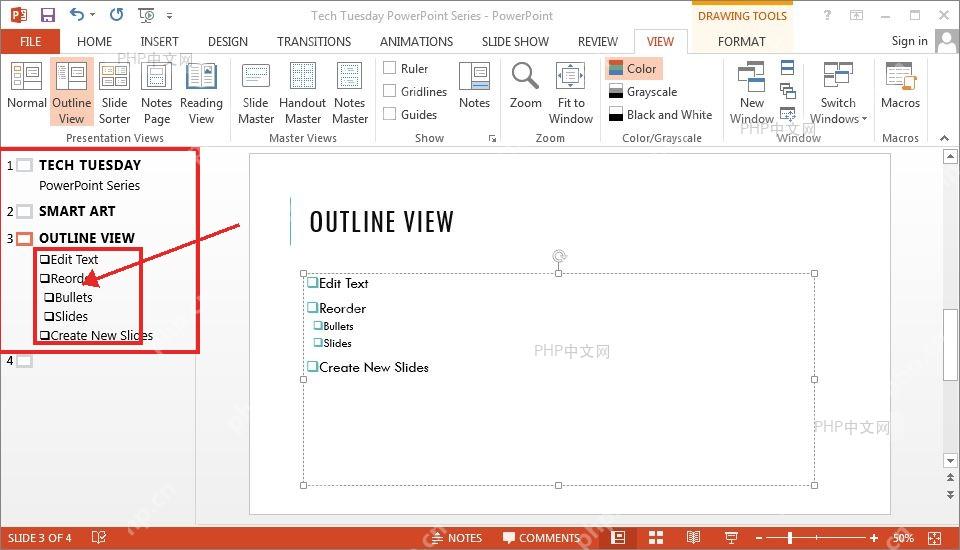The height and width of the screenshot is (550, 960).
Task: Open COMMENTS pane from status bar
Action: click(x=541, y=538)
